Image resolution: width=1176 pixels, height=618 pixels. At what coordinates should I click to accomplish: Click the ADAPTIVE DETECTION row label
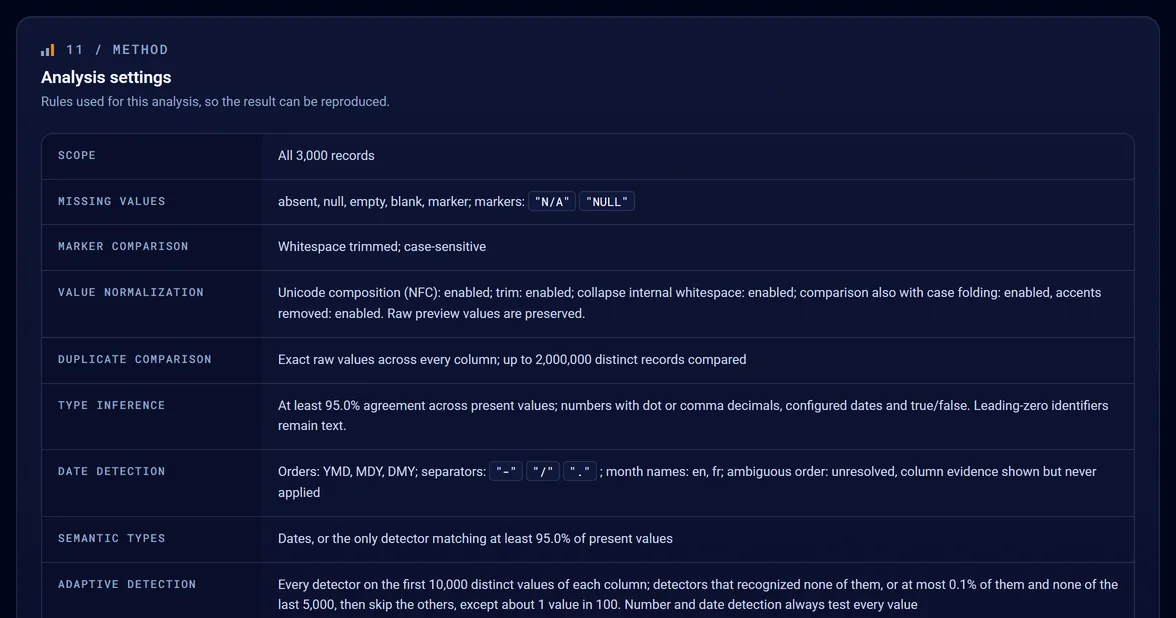click(127, 584)
